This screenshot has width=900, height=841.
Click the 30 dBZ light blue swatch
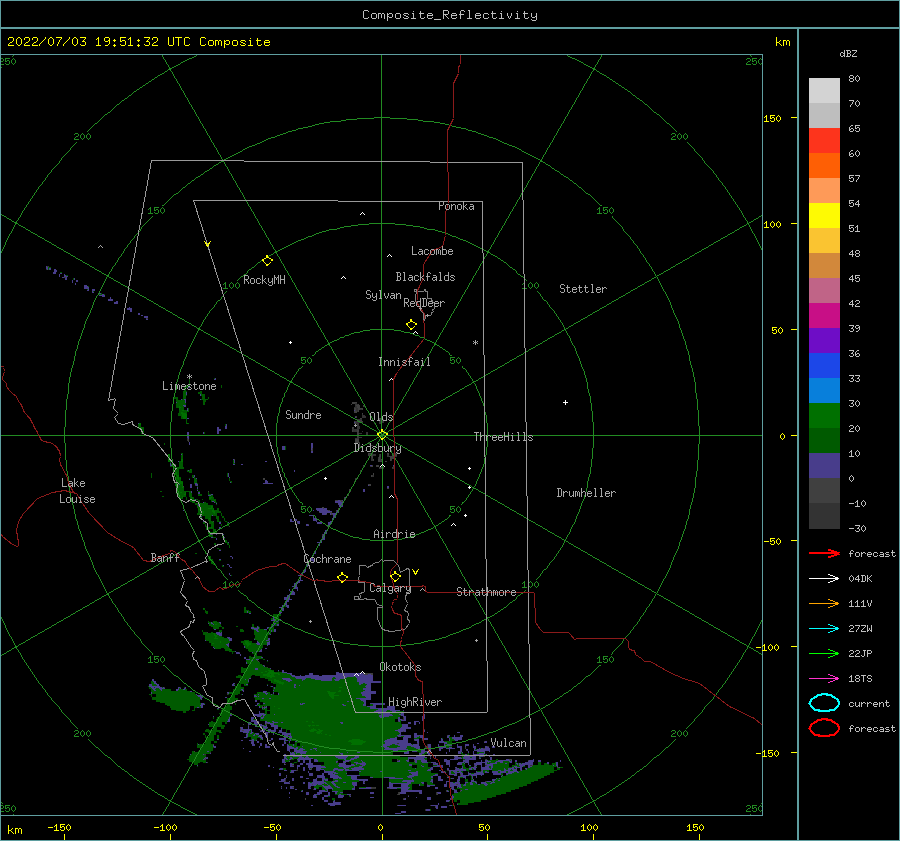click(824, 390)
